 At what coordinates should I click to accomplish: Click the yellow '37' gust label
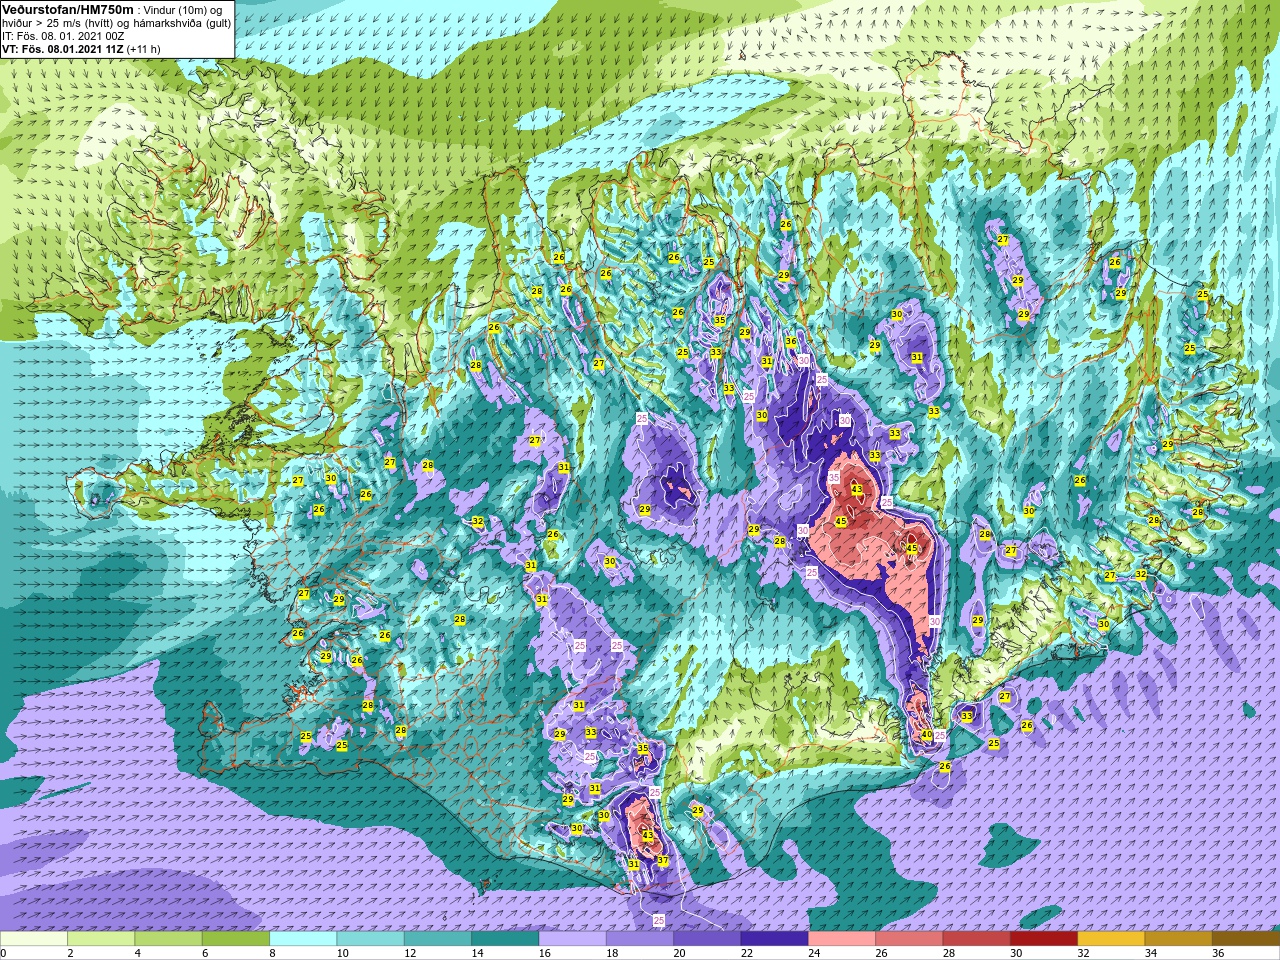click(663, 860)
